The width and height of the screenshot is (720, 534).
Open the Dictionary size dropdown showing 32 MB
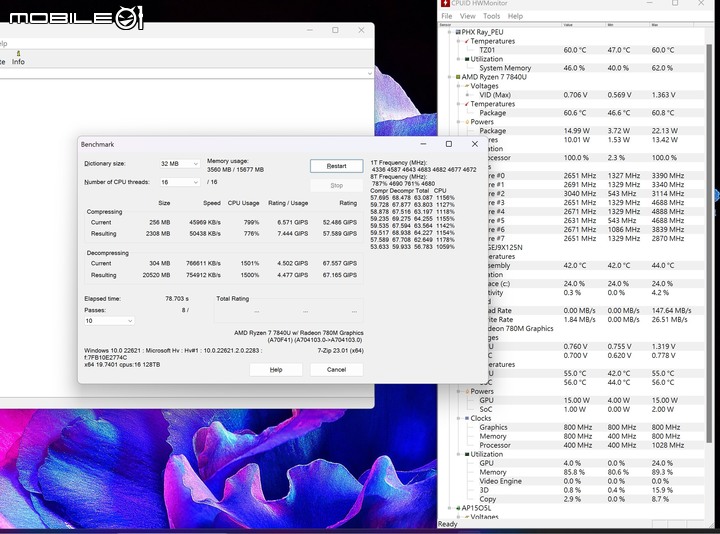click(180, 163)
